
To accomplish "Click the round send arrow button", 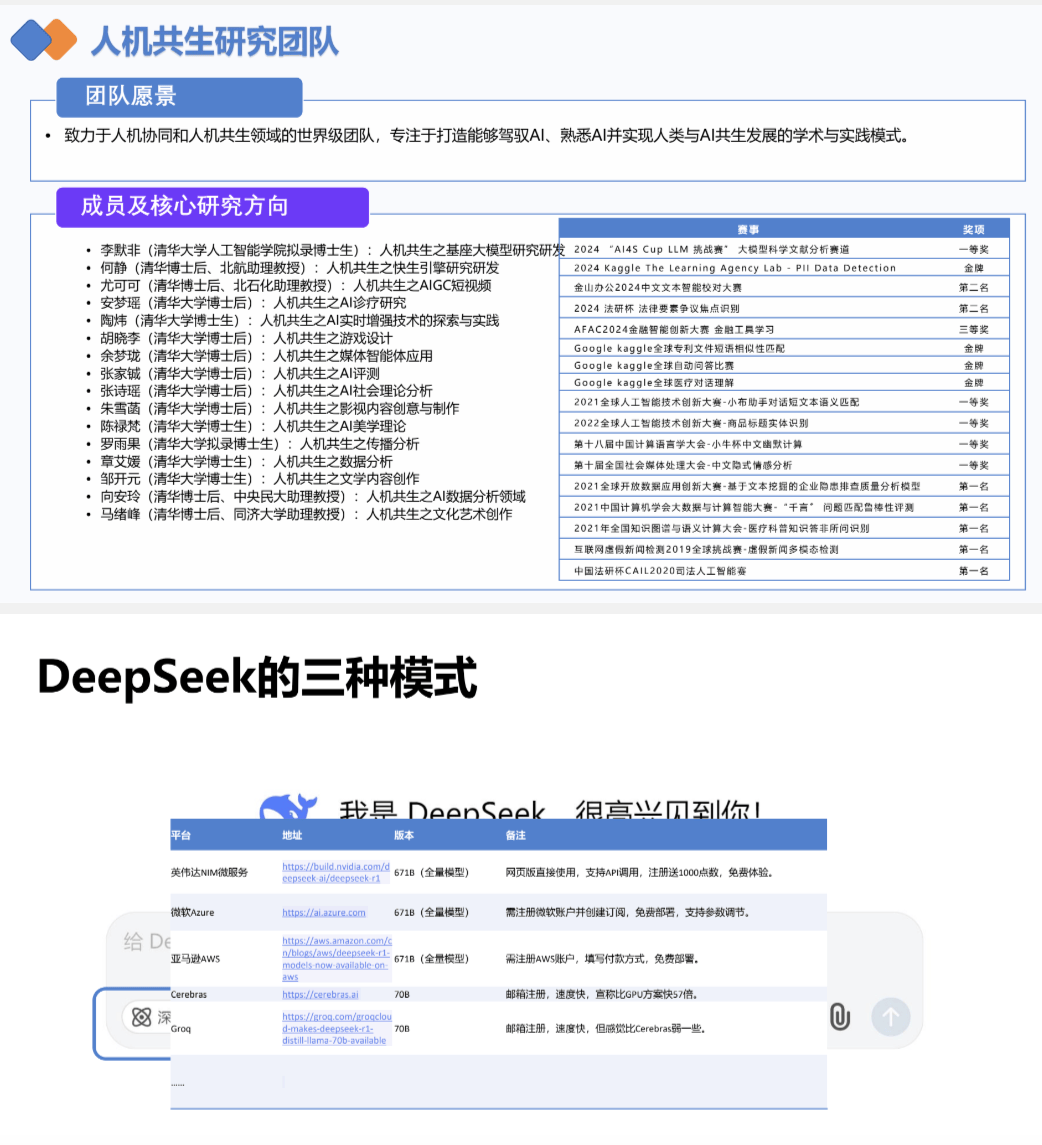I will (x=891, y=1016).
